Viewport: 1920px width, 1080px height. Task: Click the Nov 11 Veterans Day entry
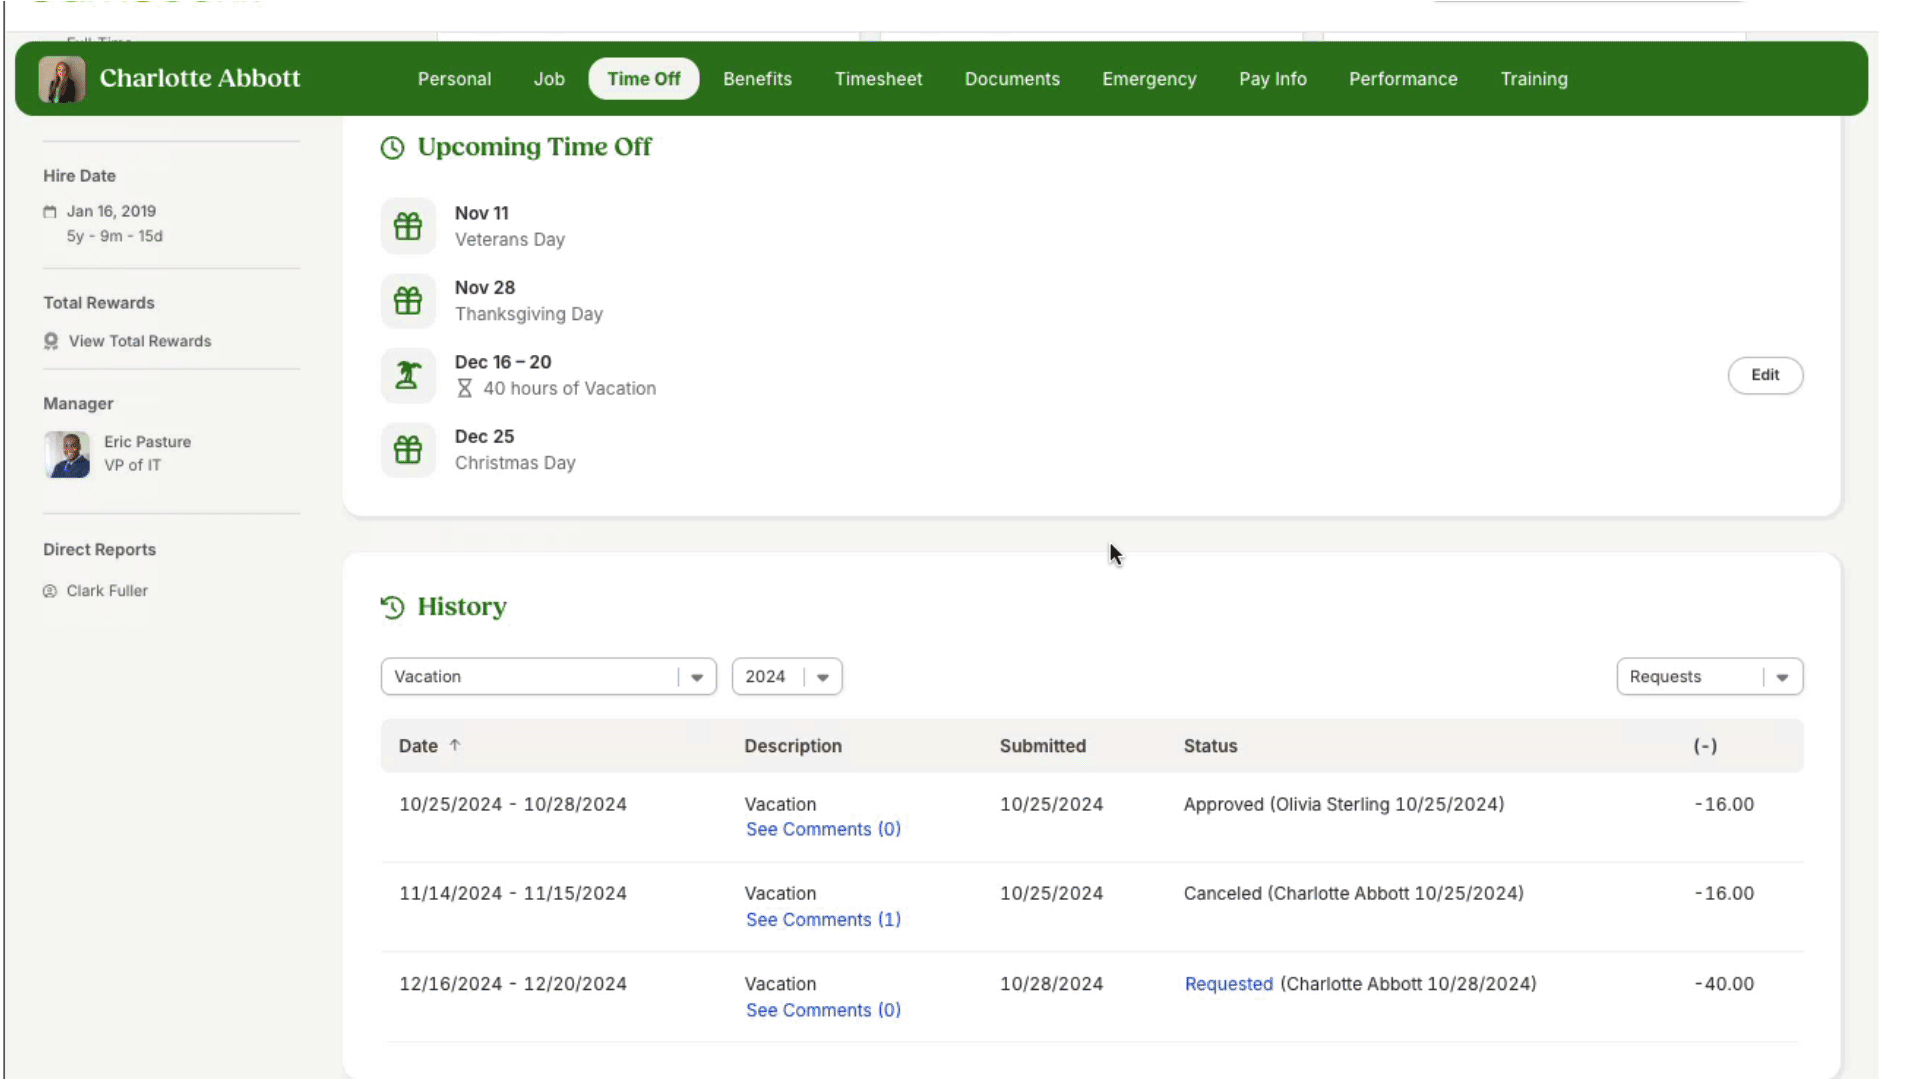click(510, 226)
